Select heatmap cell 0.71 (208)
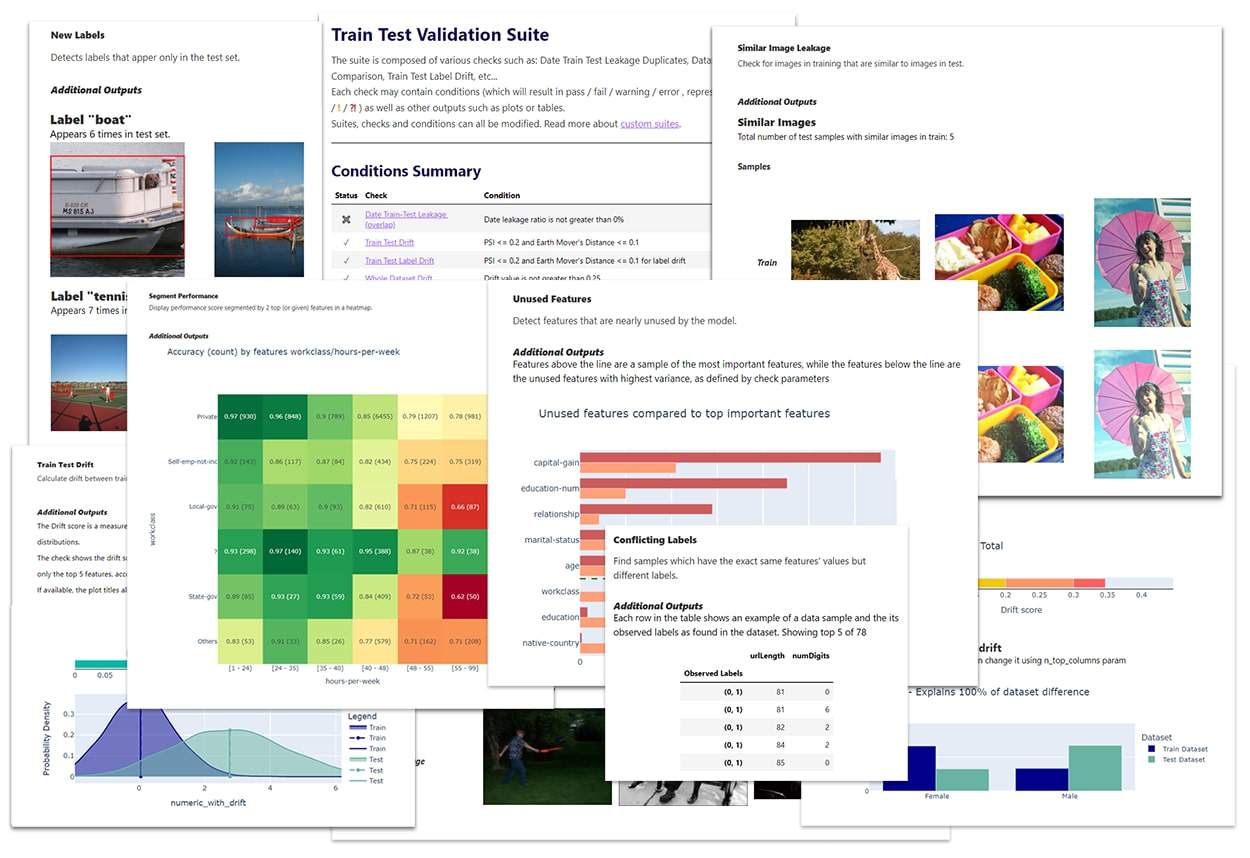 [467, 643]
